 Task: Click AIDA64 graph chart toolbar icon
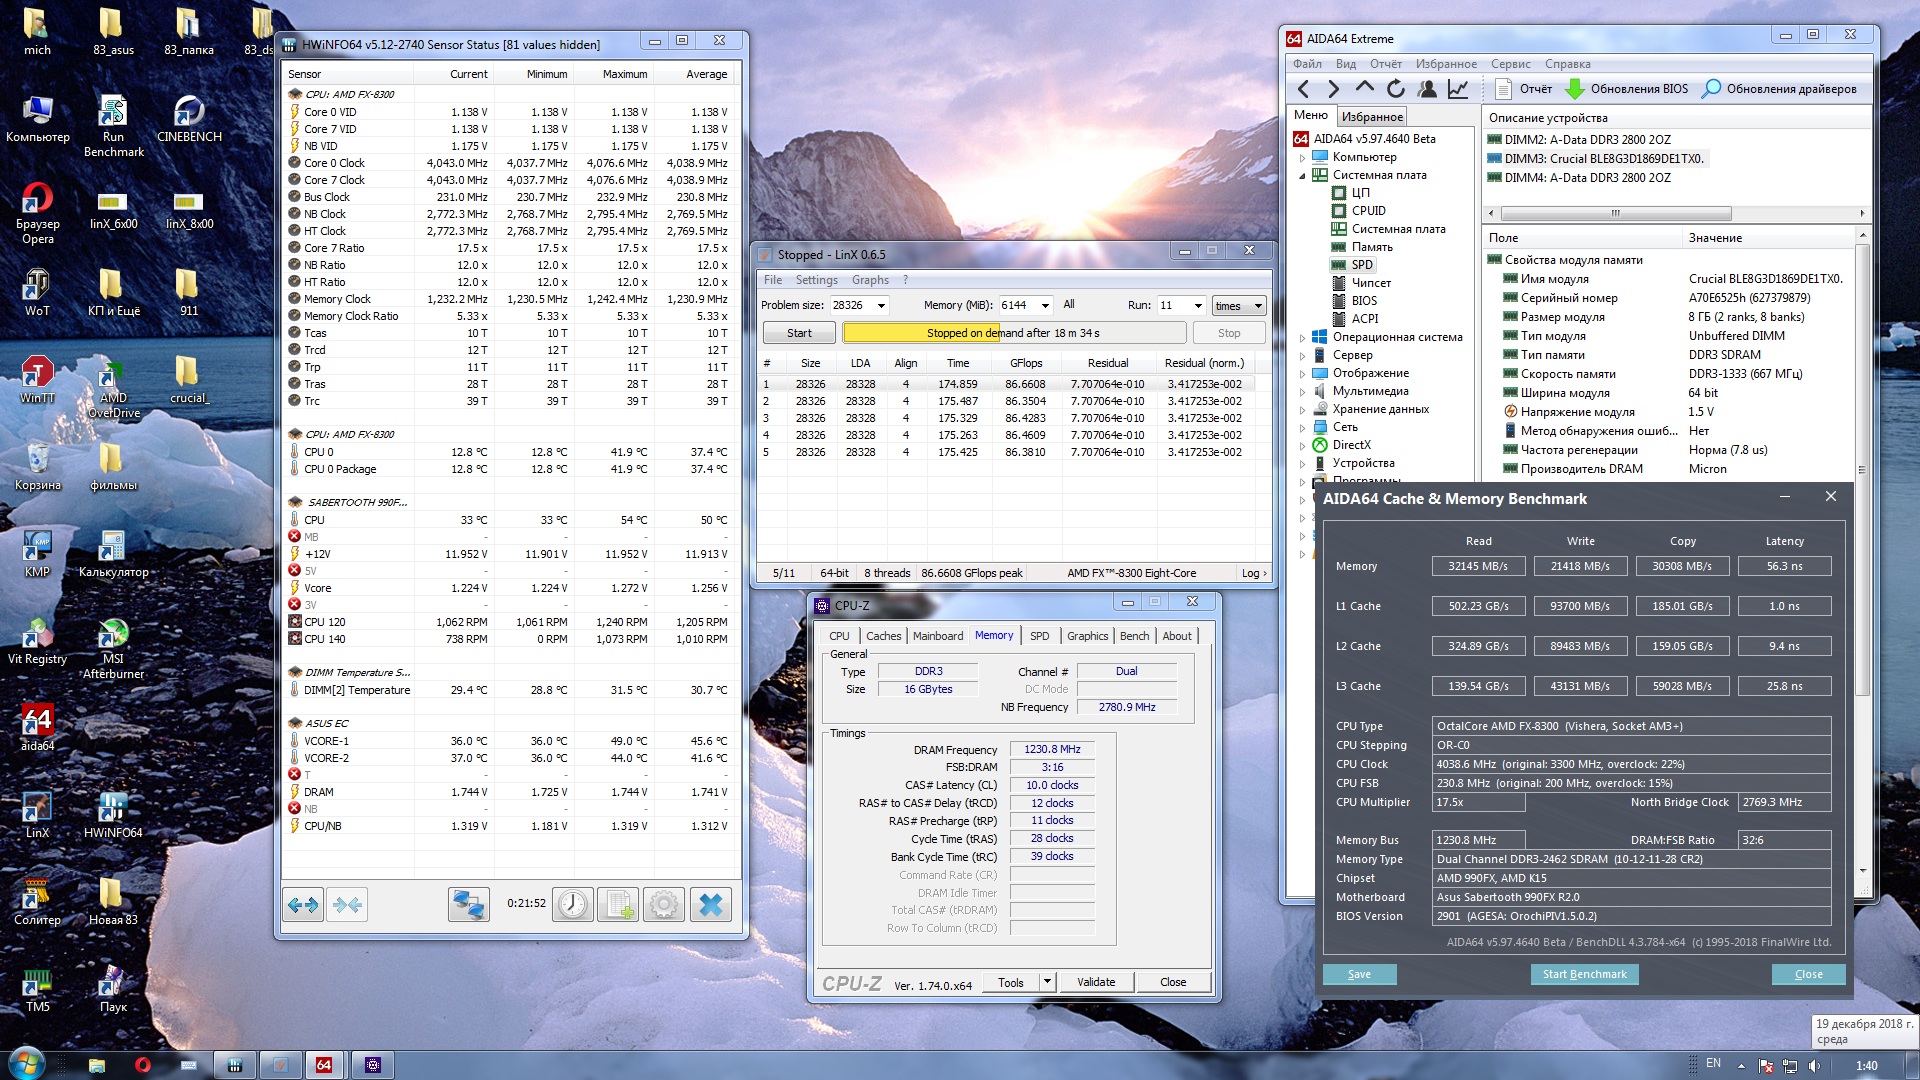pyautogui.click(x=1458, y=89)
